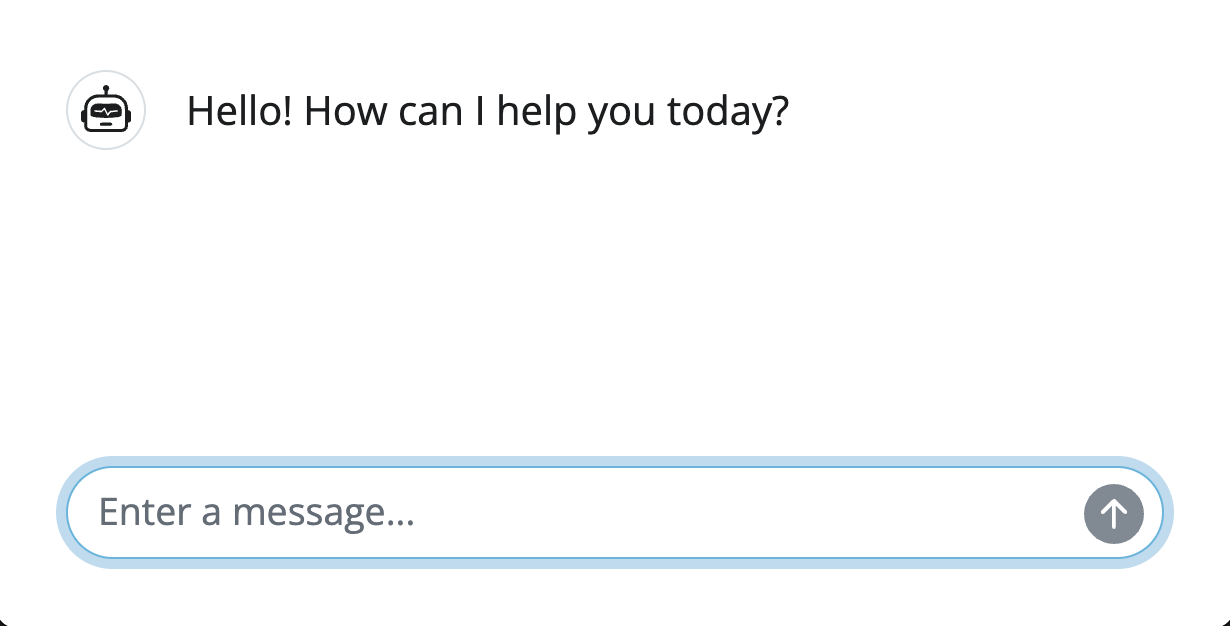Place cursor in the chat input bar
Screen dimensions: 1230x626
point(580,513)
